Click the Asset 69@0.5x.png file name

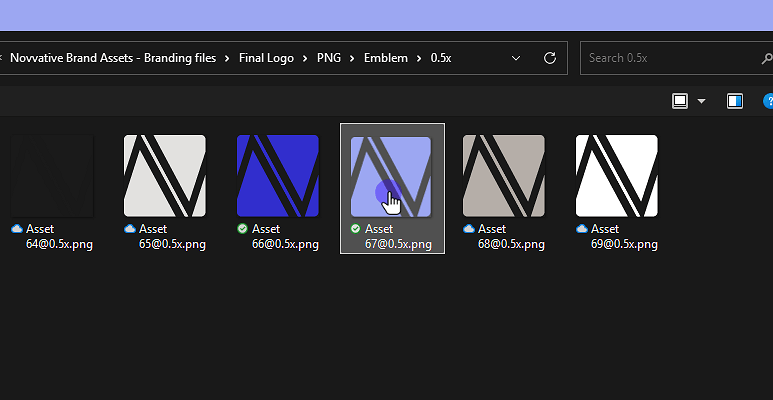[624, 237]
